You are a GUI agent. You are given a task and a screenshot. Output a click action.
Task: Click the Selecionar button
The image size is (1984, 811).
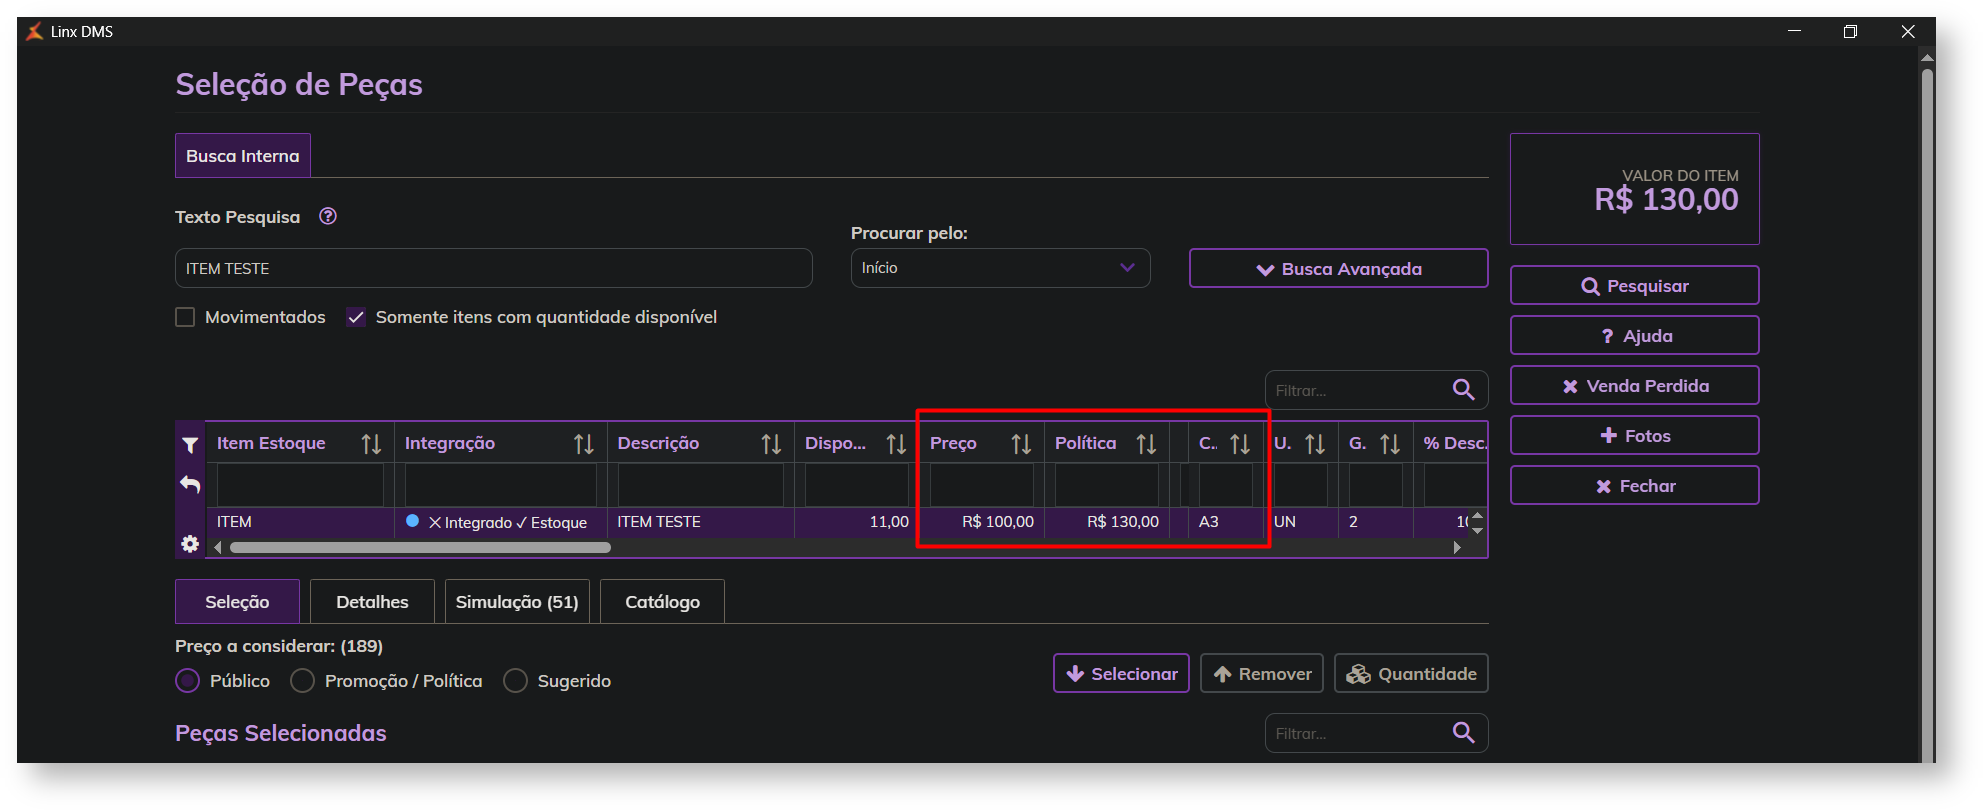pyautogui.click(x=1121, y=674)
